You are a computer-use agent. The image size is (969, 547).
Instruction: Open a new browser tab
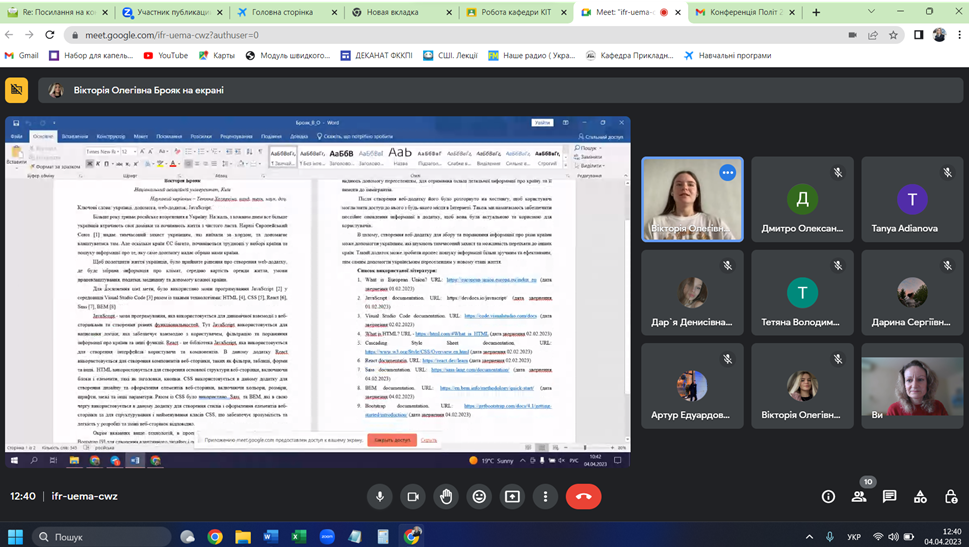[816, 12]
